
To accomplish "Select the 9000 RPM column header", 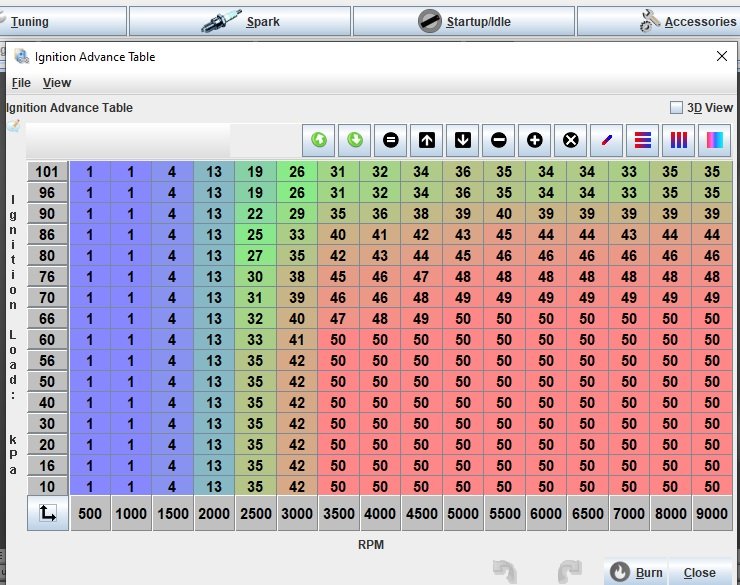I will click(x=711, y=514).
